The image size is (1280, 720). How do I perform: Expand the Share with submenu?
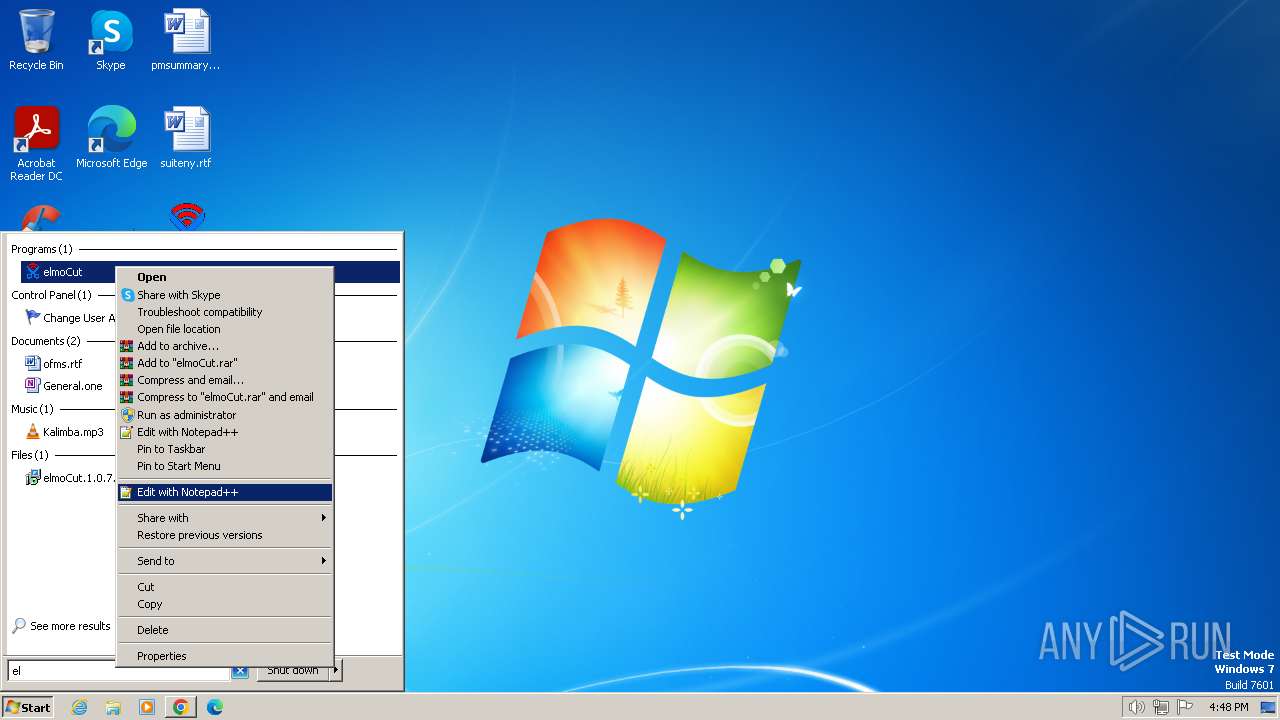224,518
